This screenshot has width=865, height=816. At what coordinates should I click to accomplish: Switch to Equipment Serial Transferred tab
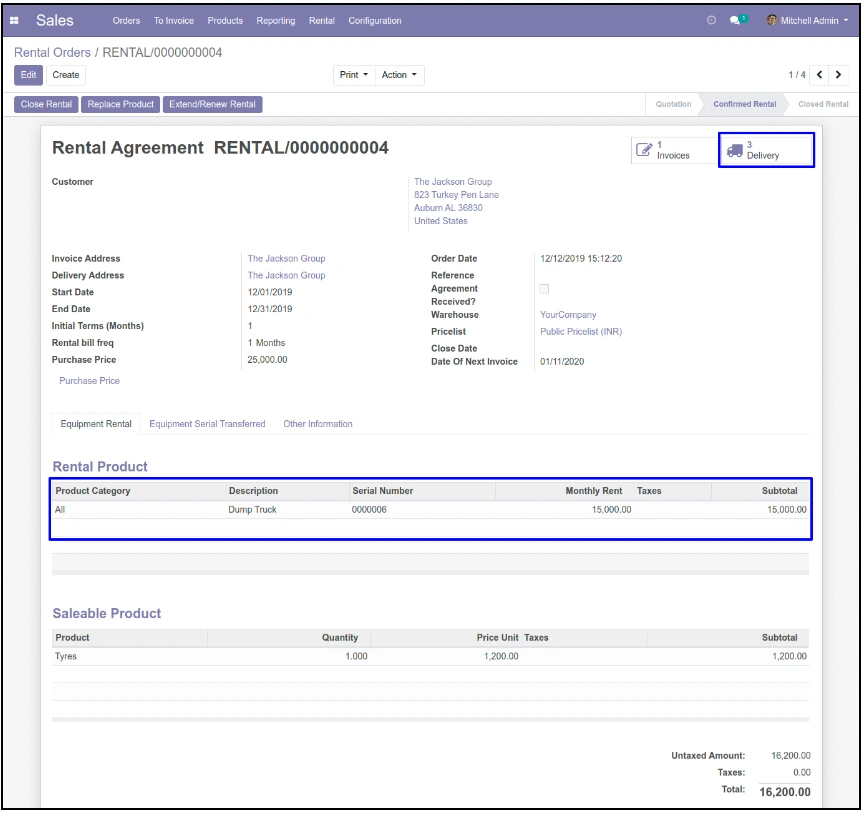[207, 424]
